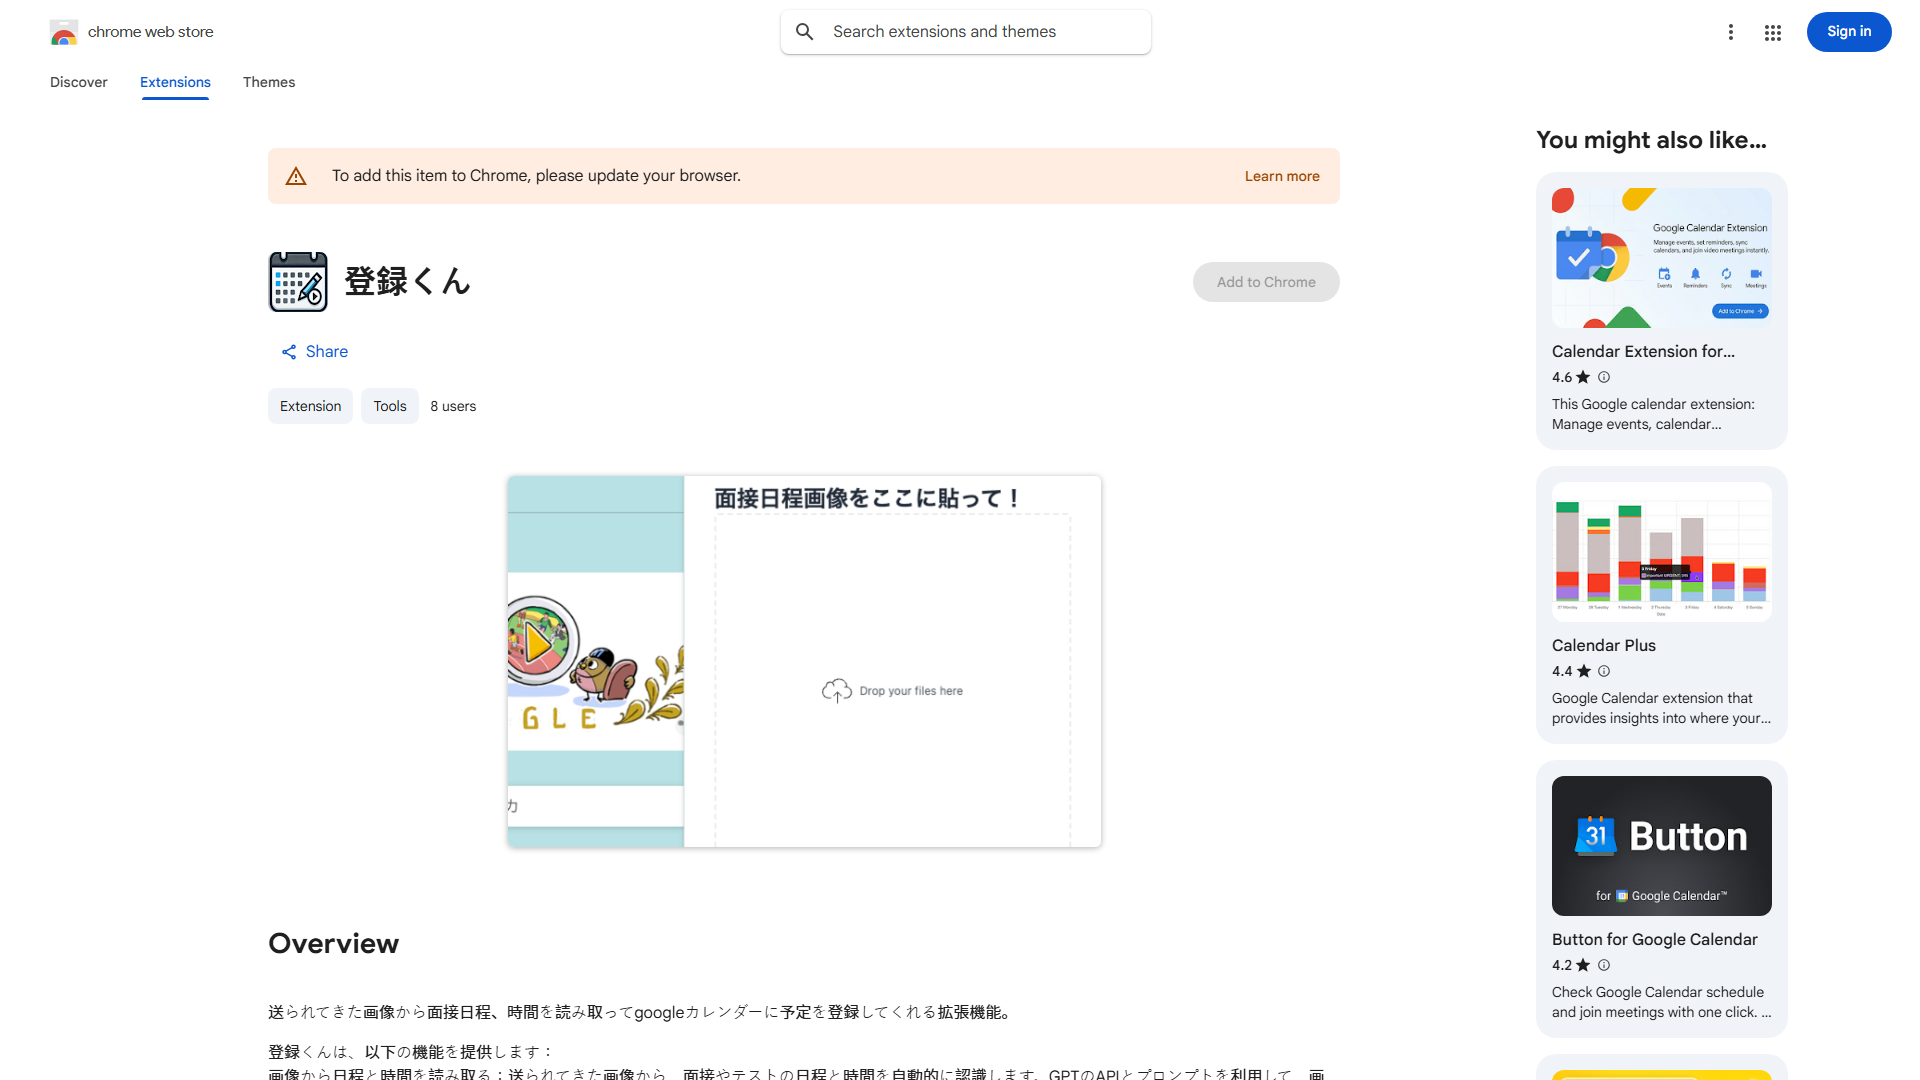Open the three-dot more options menu

point(1731,31)
